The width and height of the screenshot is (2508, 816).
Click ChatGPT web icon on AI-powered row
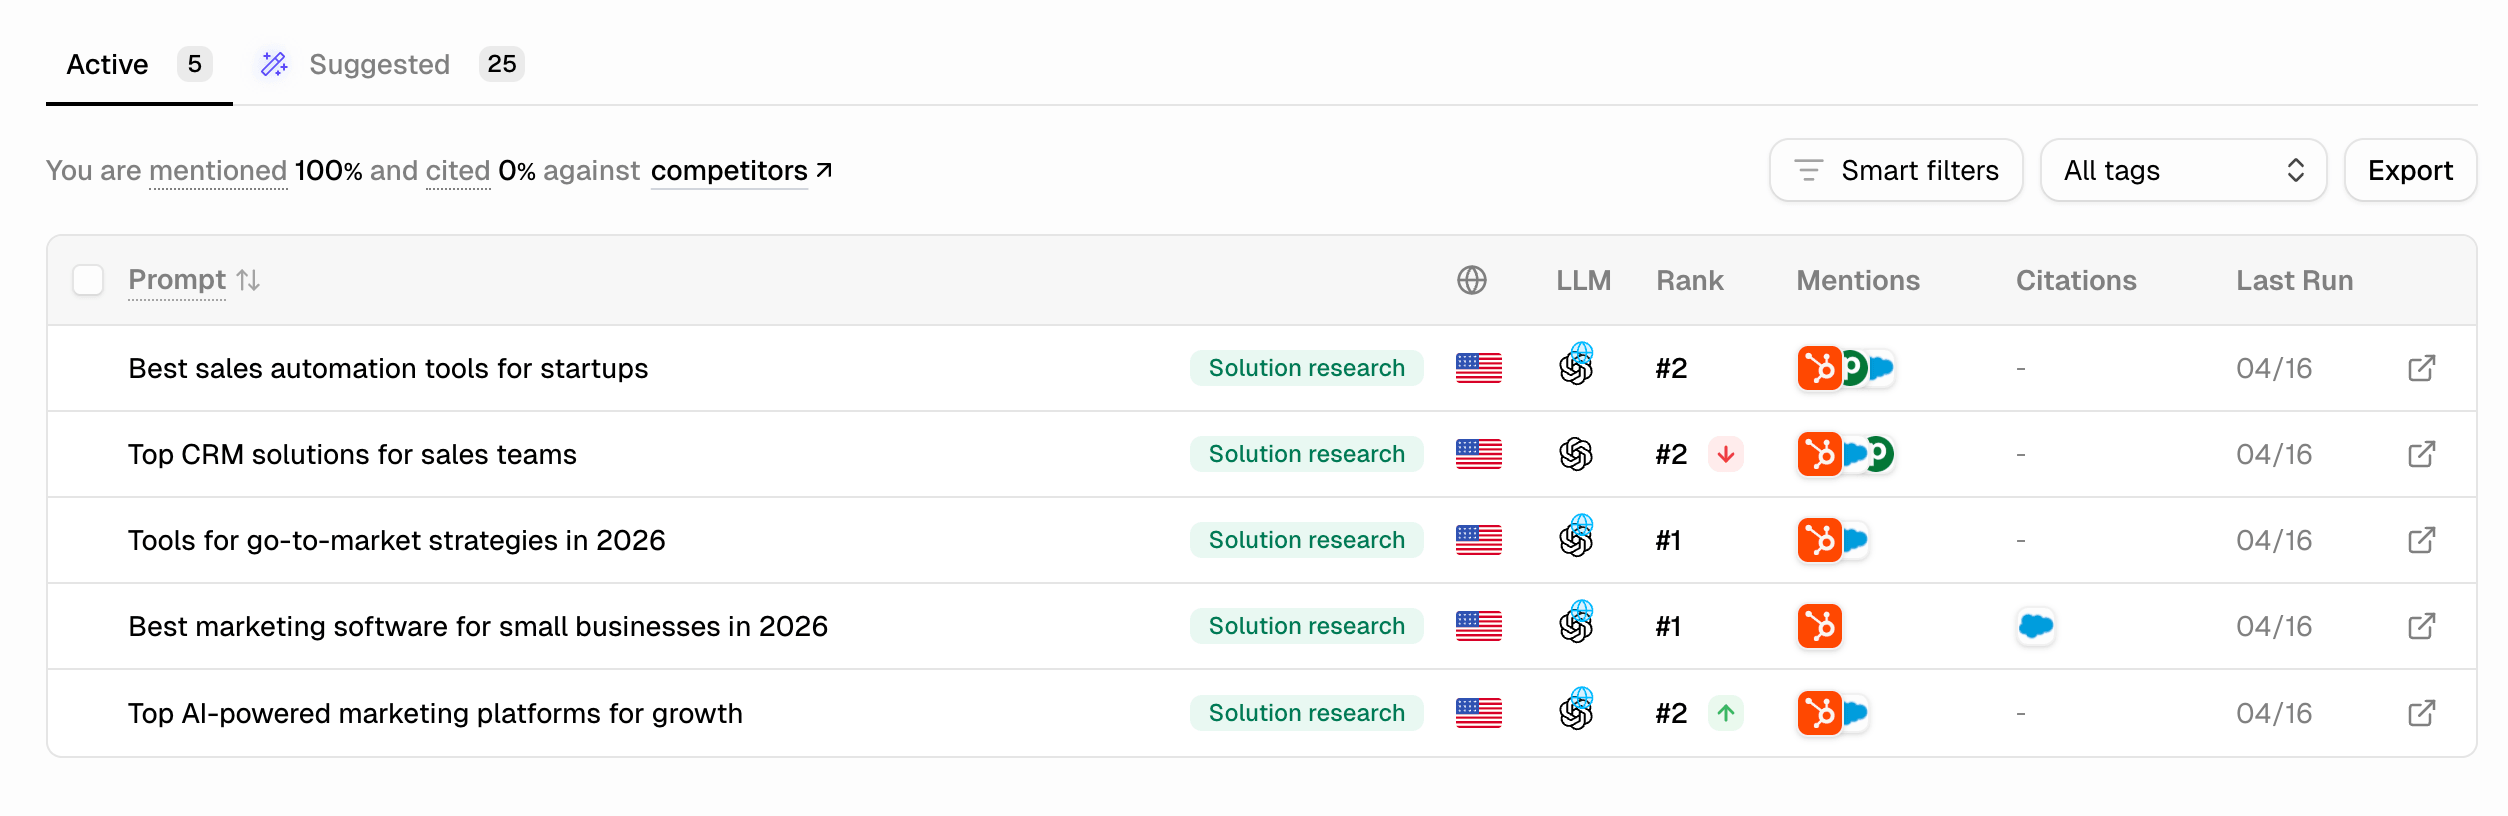[x=1577, y=710]
